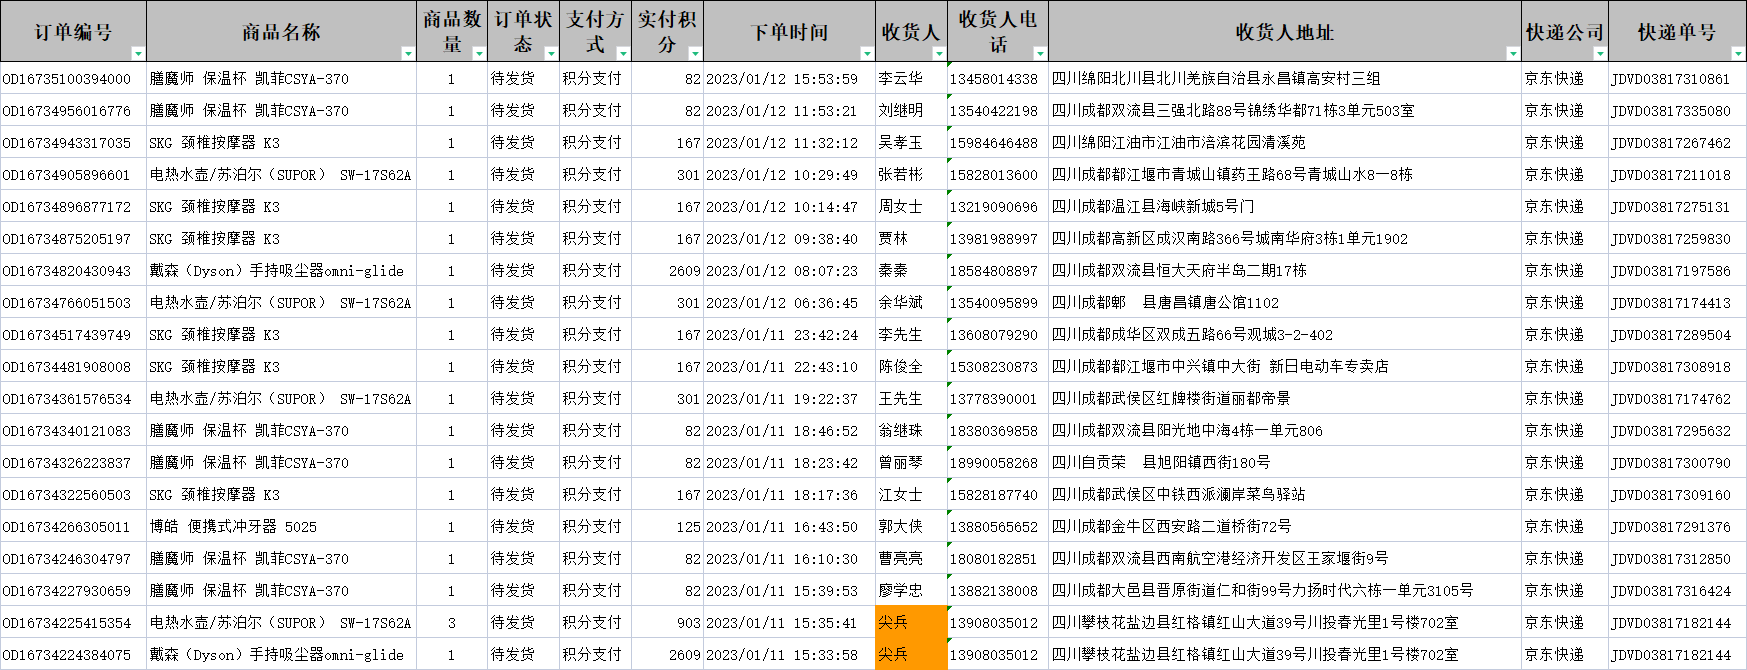This screenshot has height=670, width=1747.
Task: Open filter dropdown for 订单状态 column
Action: coord(550,53)
